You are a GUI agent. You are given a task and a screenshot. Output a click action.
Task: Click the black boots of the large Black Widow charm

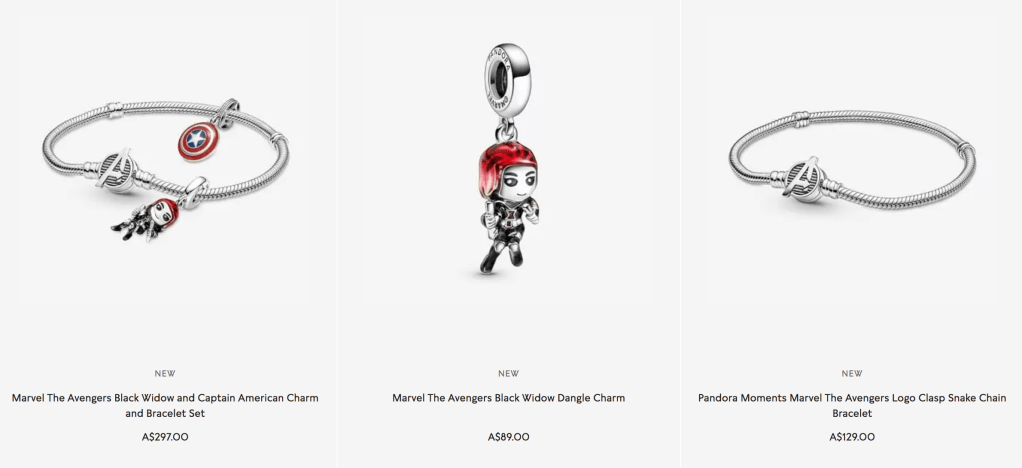point(500,259)
